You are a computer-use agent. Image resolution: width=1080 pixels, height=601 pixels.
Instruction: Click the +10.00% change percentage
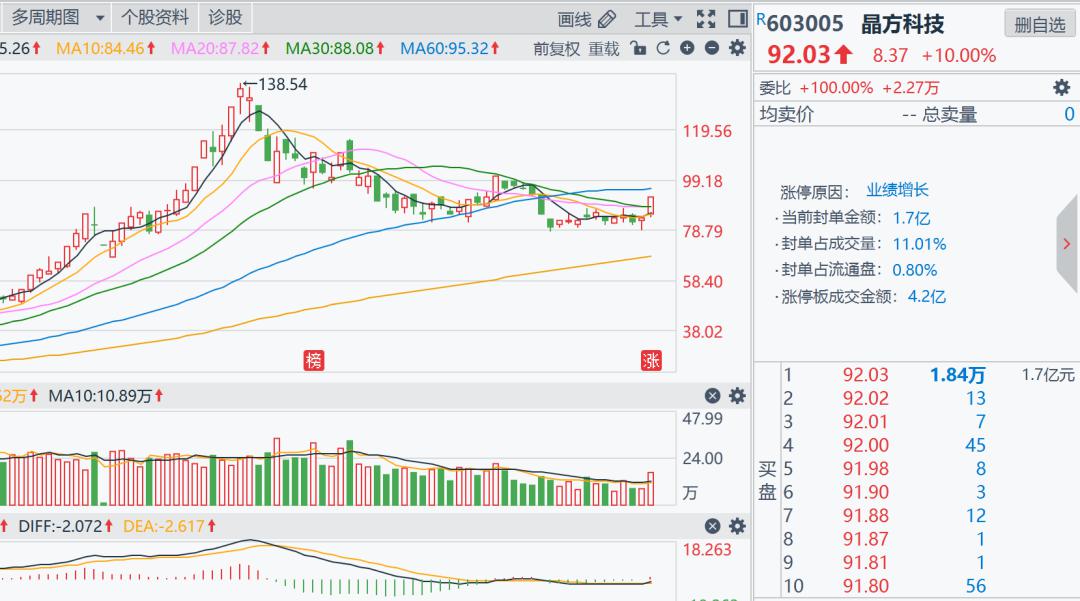coord(959,55)
